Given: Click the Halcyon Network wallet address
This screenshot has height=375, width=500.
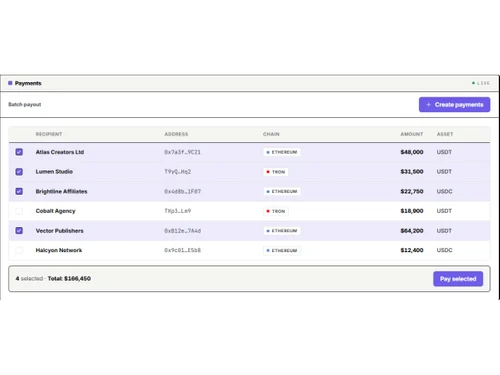Looking at the screenshot, I should pyautogui.click(x=182, y=250).
